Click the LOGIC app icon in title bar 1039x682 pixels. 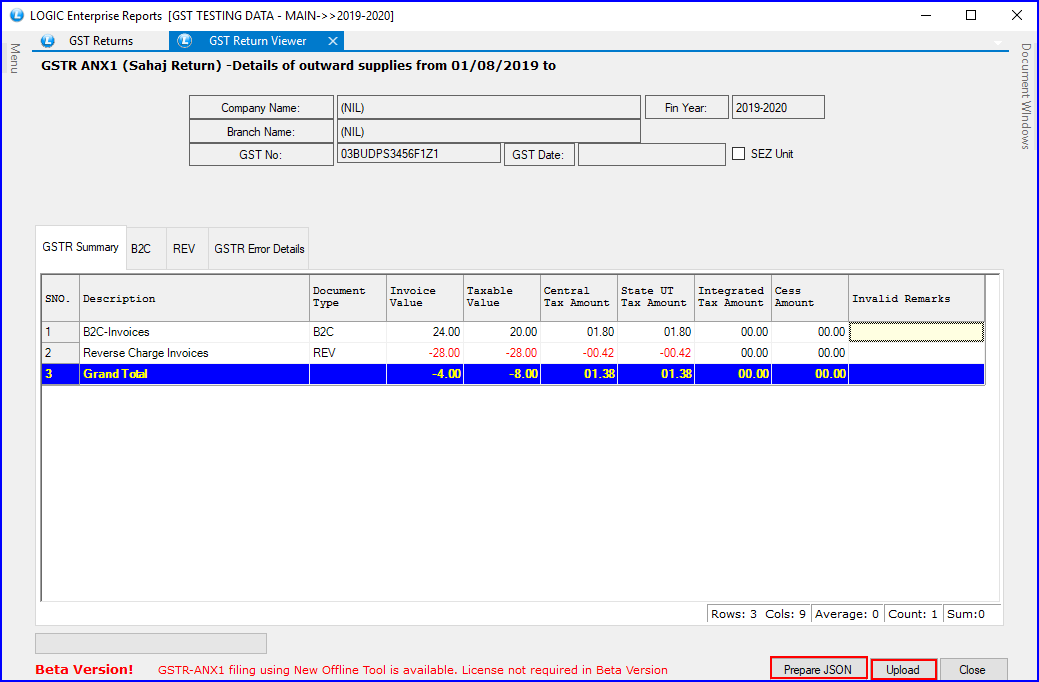tap(17, 15)
